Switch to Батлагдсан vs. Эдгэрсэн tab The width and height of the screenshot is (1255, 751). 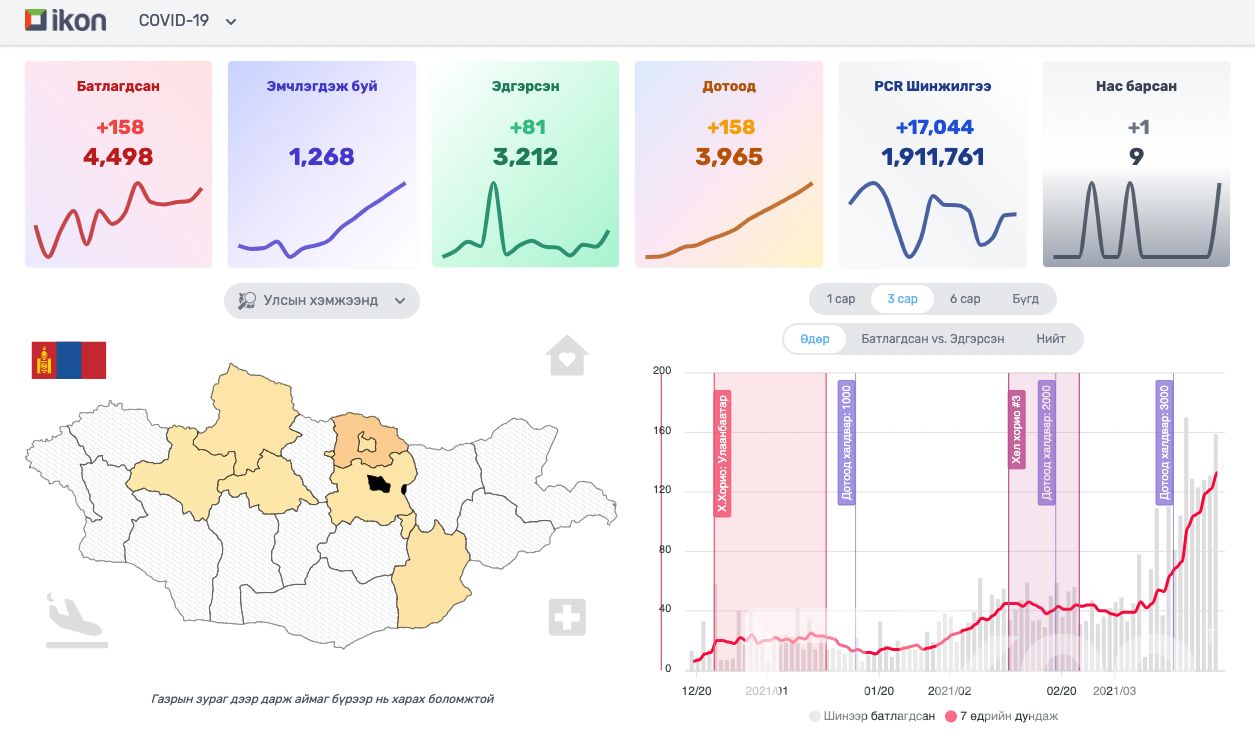point(932,339)
